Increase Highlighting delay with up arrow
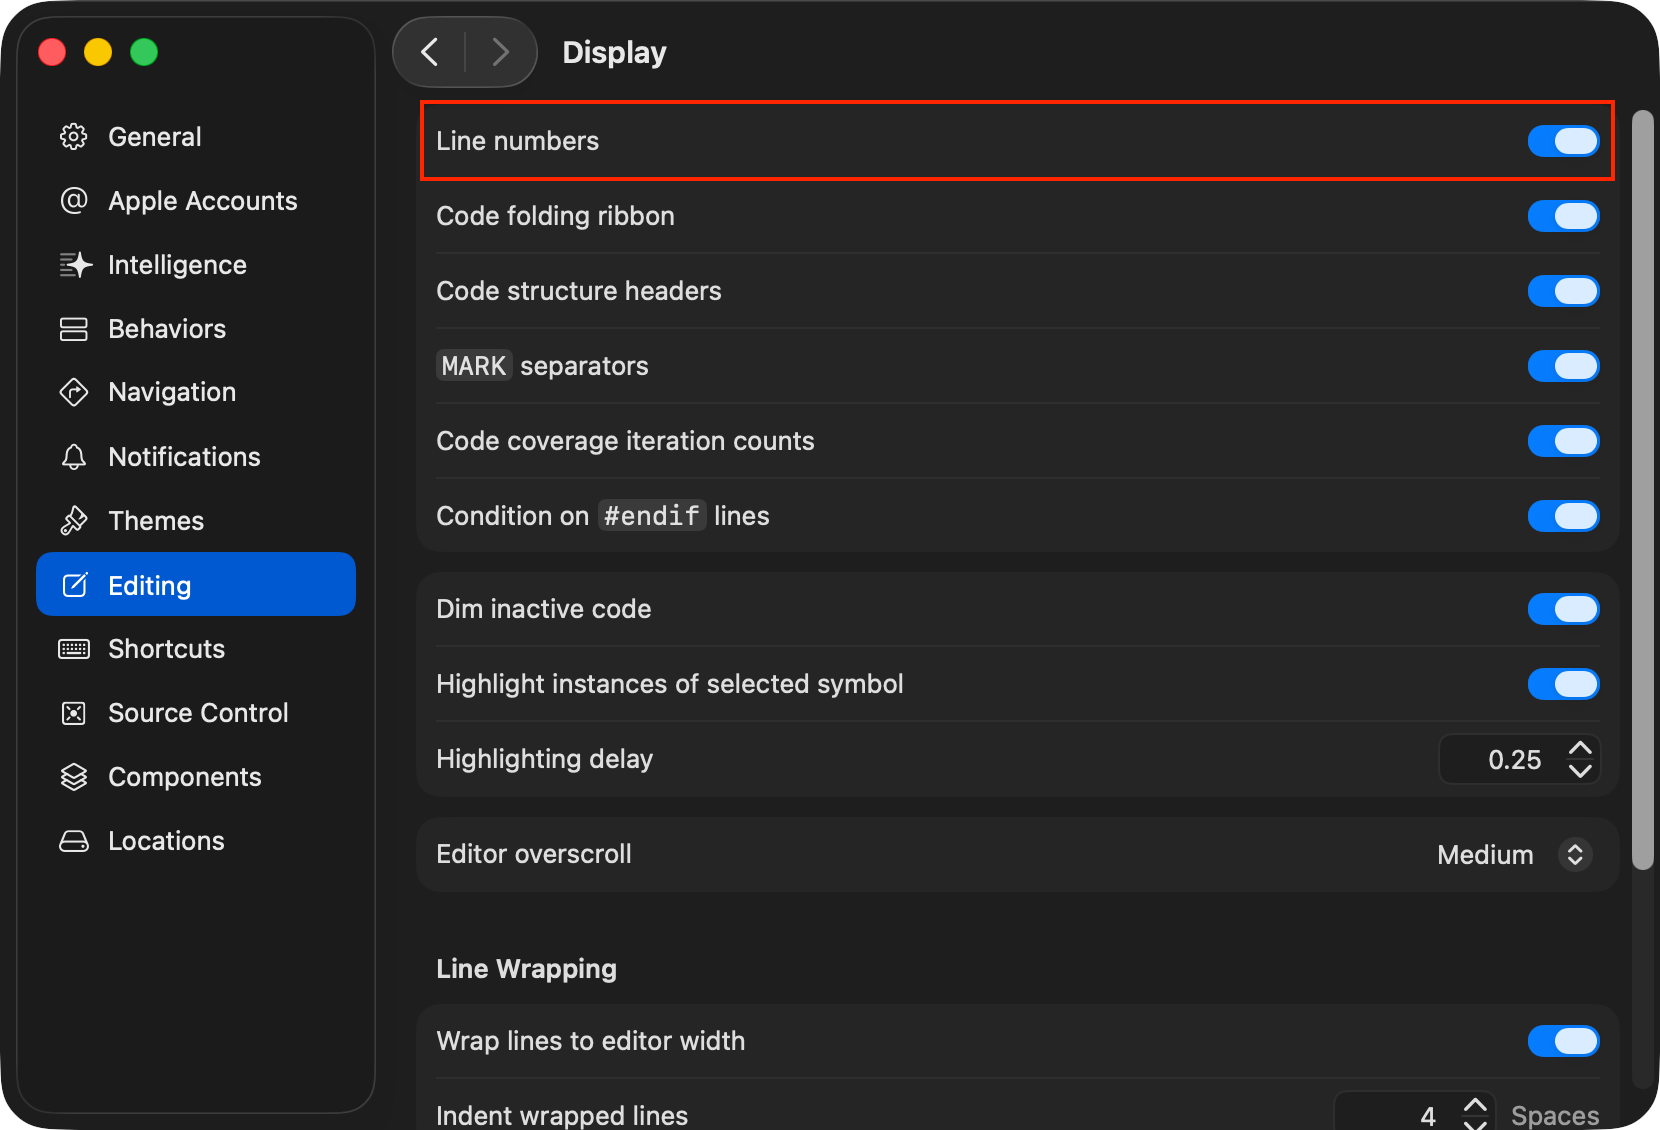This screenshot has width=1660, height=1130. pyautogui.click(x=1580, y=748)
